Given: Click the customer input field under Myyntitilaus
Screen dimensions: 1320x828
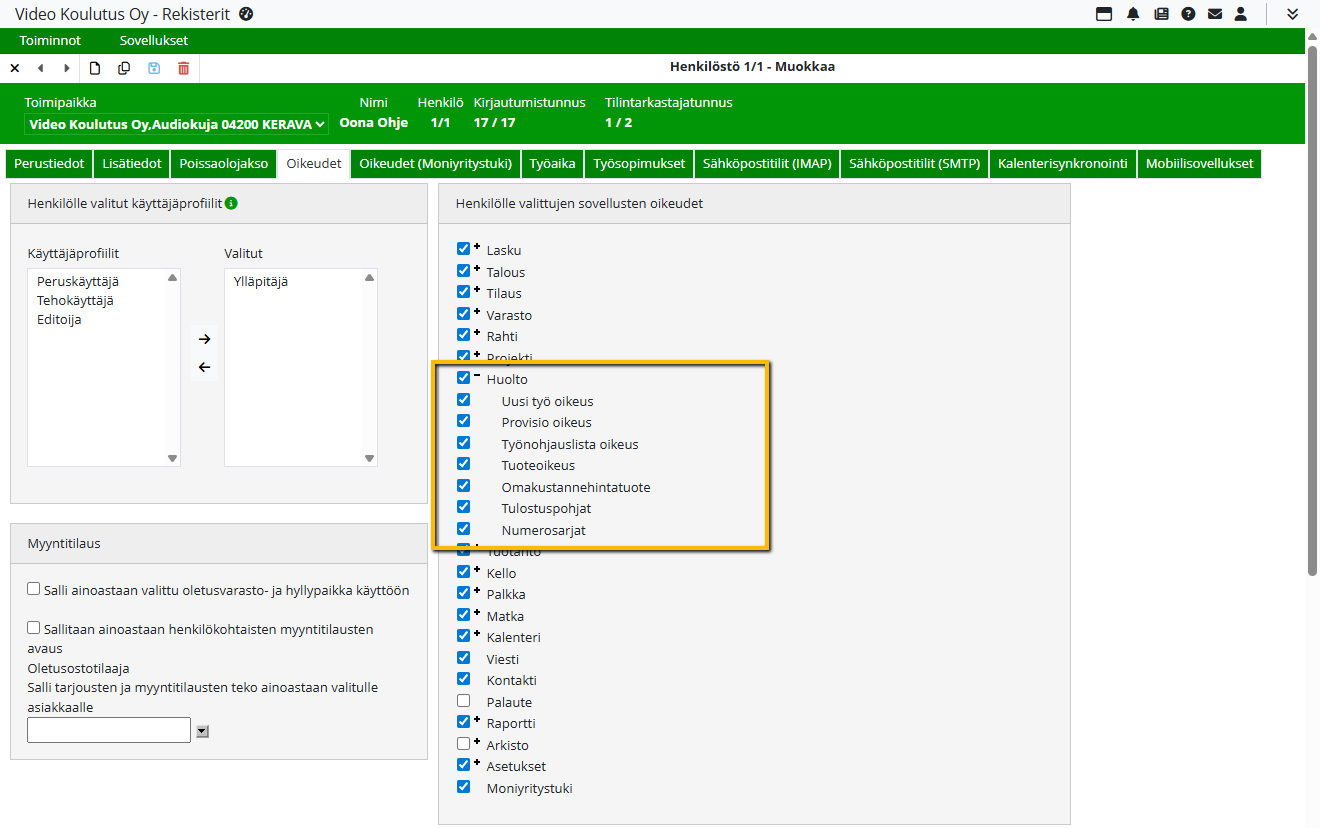Looking at the screenshot, I should click(x=108, y=730).
